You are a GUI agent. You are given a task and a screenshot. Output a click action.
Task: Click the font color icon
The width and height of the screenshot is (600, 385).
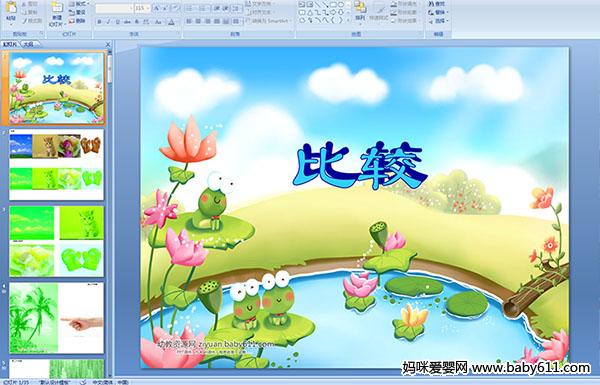[171, 22]
